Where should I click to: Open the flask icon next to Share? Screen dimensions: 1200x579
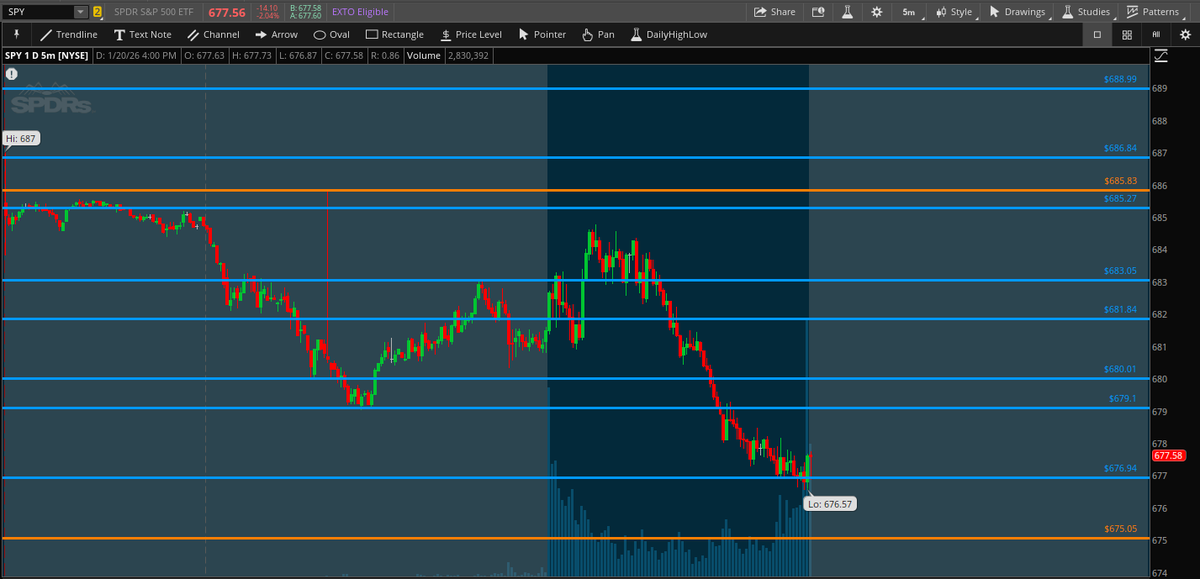[846, 12]
